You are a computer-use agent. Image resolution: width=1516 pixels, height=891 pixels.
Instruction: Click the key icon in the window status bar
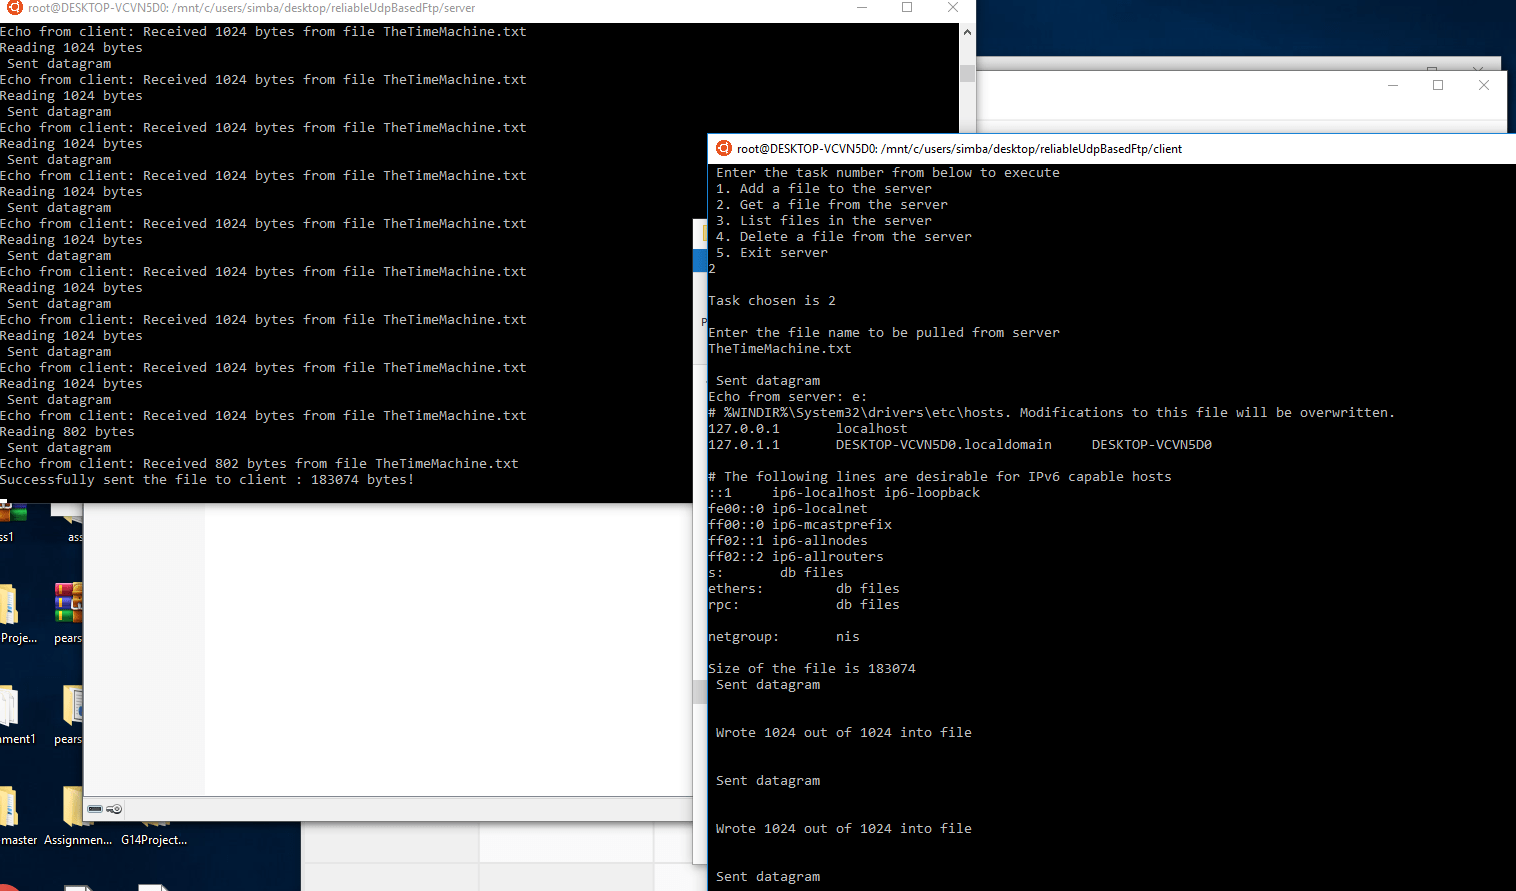[x=115, y=809]
